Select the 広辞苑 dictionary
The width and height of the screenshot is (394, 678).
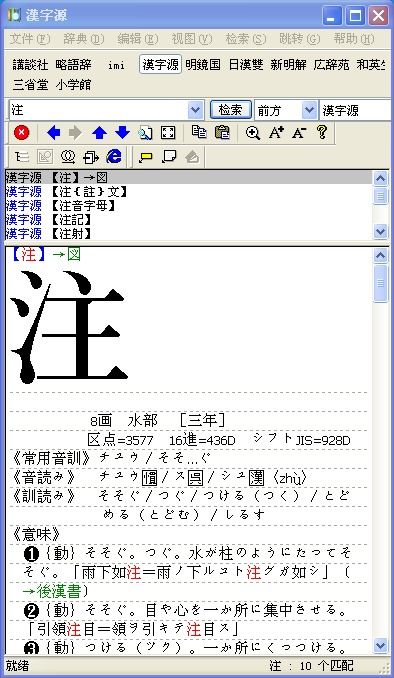331,65
